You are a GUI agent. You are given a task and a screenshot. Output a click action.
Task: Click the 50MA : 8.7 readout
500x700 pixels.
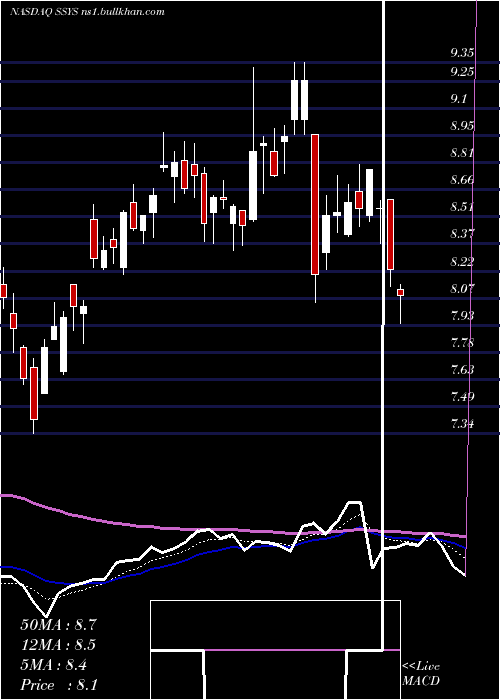(58, 625)
